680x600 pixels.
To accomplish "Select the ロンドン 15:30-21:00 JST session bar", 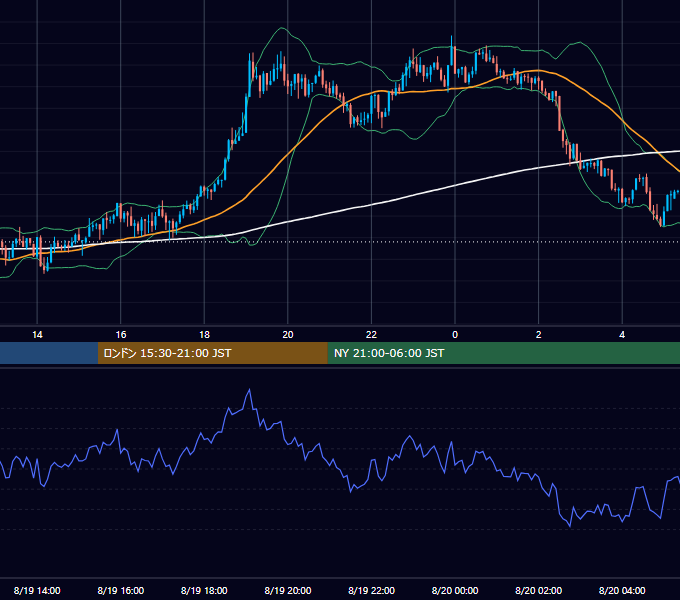I will tap(212, 353).
